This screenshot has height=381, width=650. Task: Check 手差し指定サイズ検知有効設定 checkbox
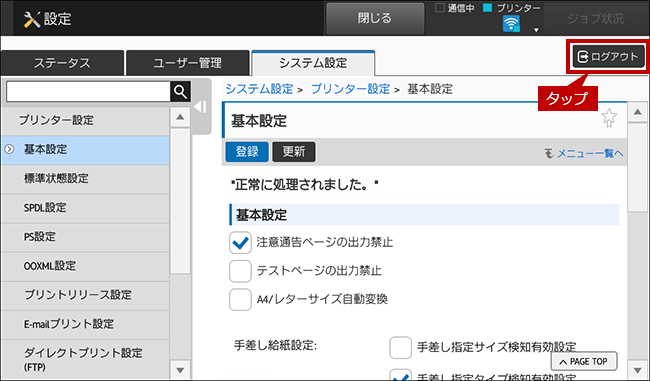click(400, 347)
